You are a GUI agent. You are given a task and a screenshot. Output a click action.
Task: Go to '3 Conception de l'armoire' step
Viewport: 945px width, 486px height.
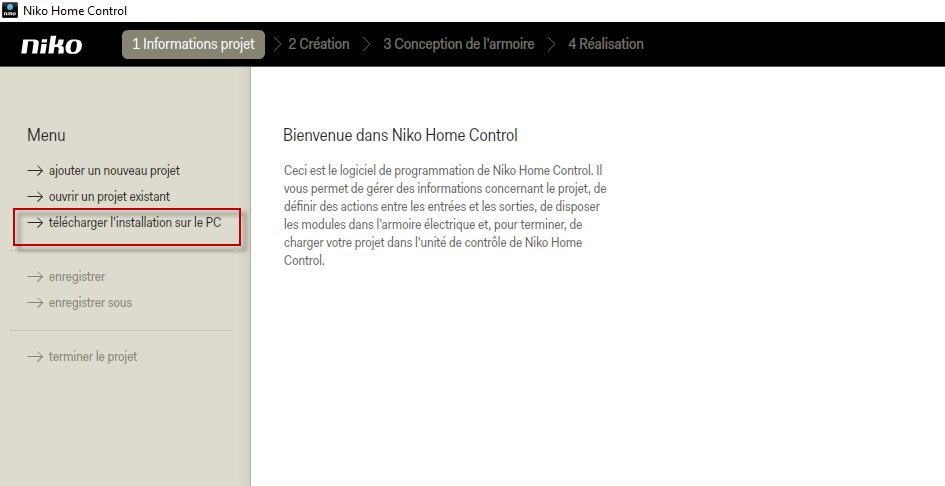(x=458, y=44)
